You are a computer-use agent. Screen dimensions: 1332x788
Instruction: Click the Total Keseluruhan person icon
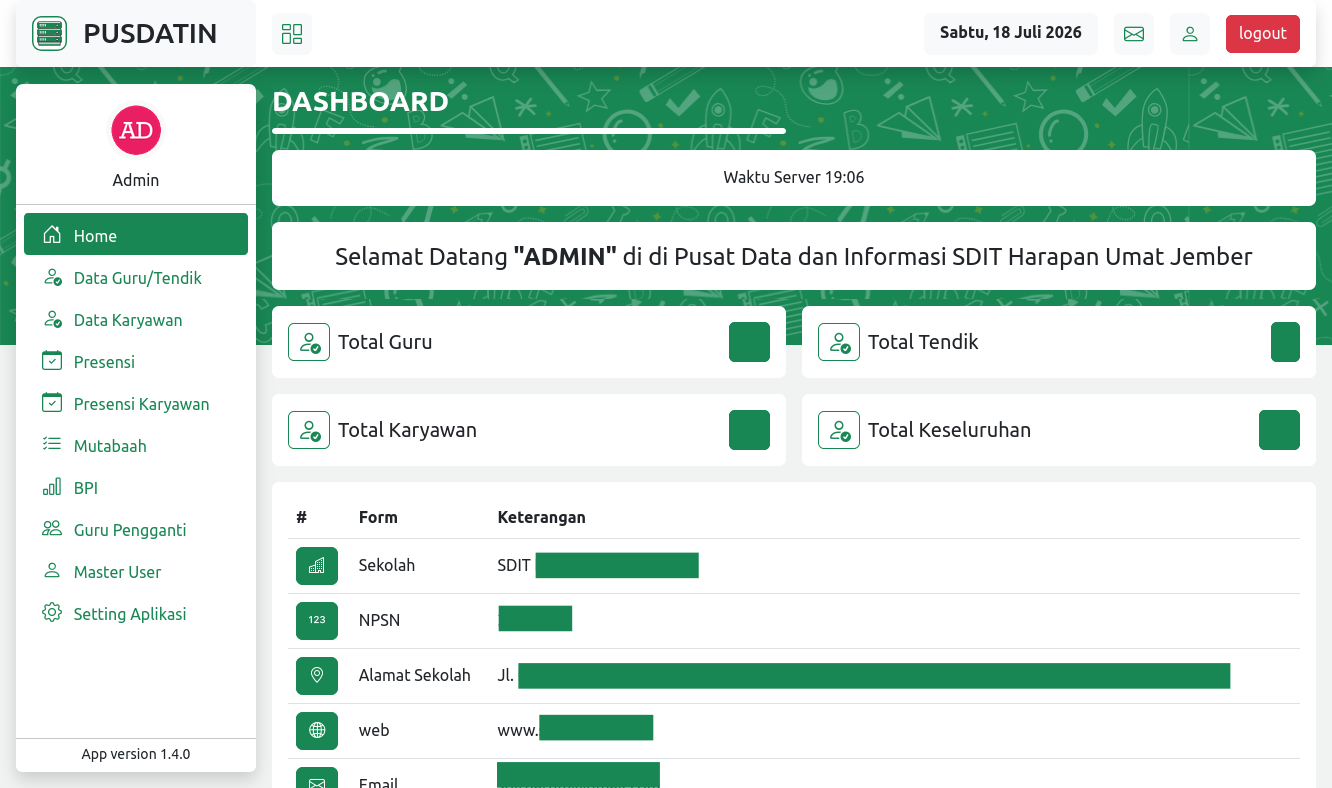click(x=839, y=430)
